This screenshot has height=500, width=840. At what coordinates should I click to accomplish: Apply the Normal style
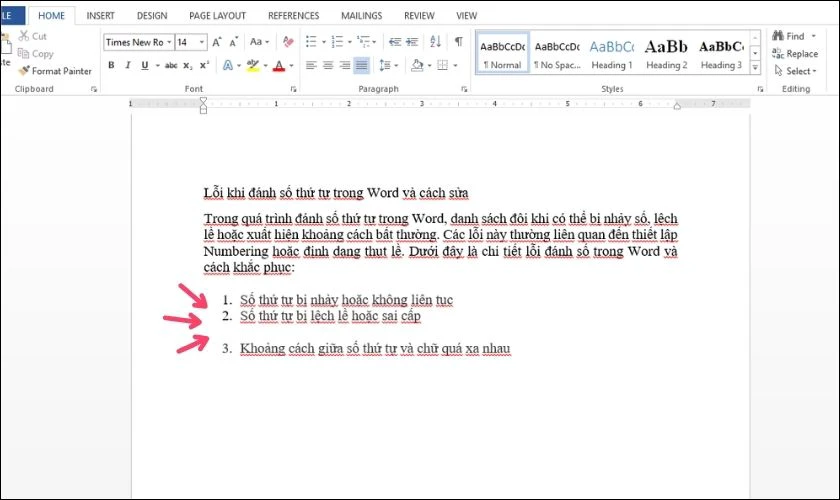pos(502,53)
